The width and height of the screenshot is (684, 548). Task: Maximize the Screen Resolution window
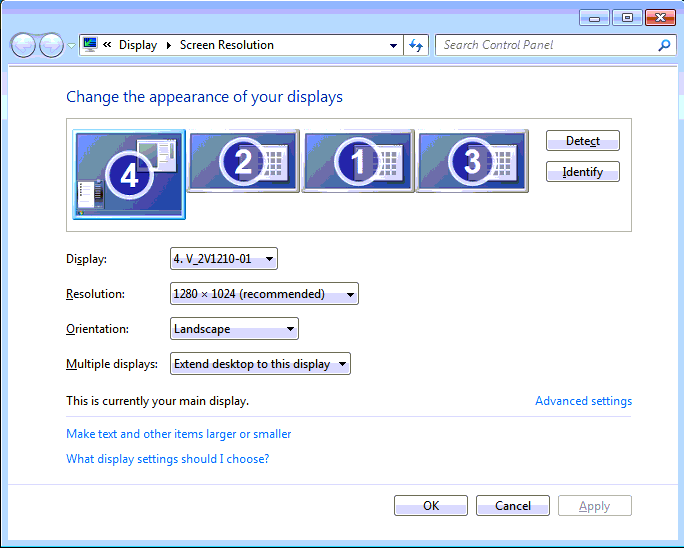(x=627, y=18)
